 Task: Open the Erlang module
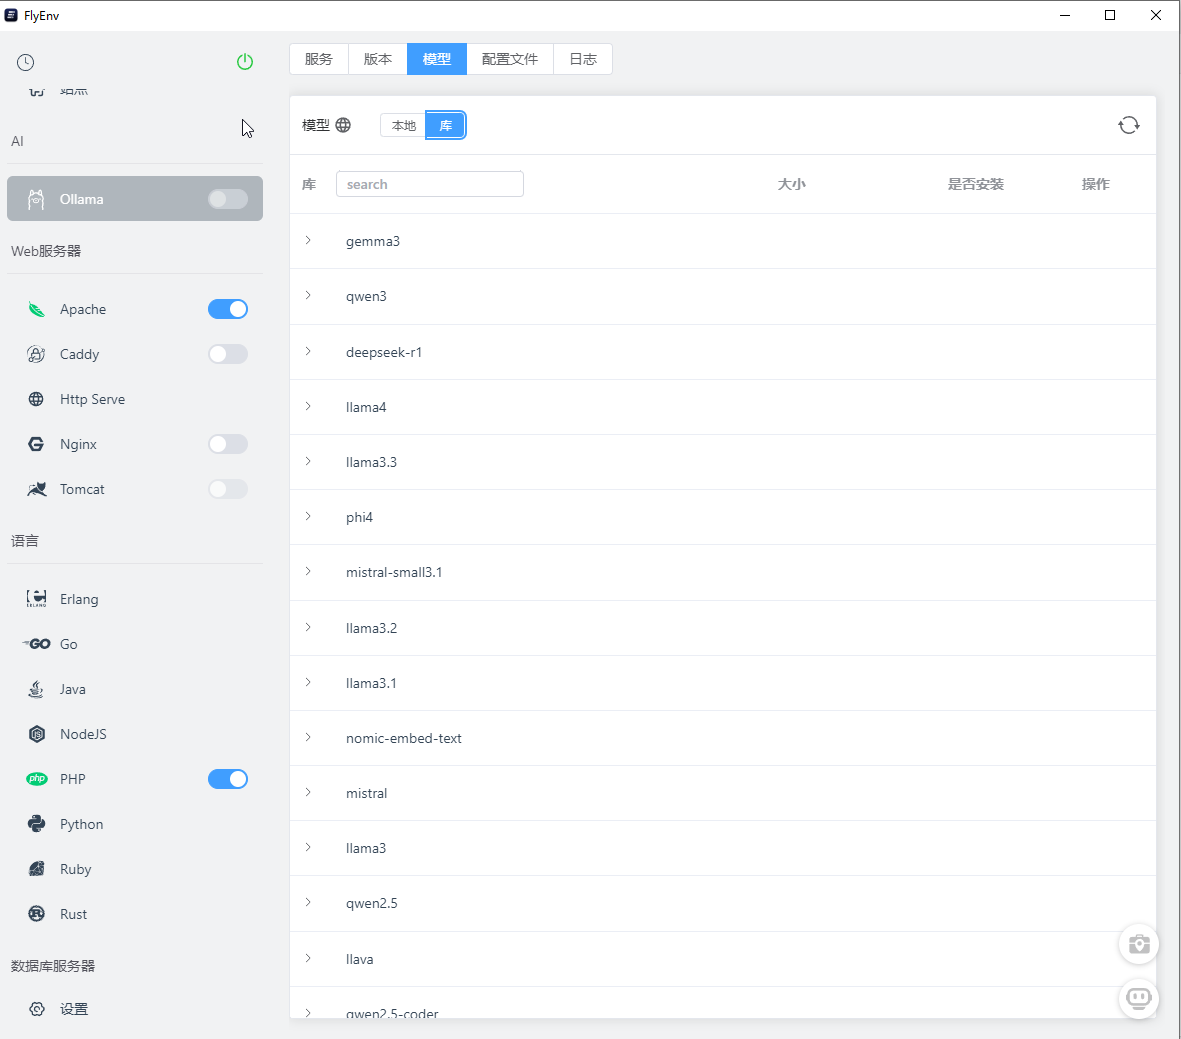click(135, 599)
